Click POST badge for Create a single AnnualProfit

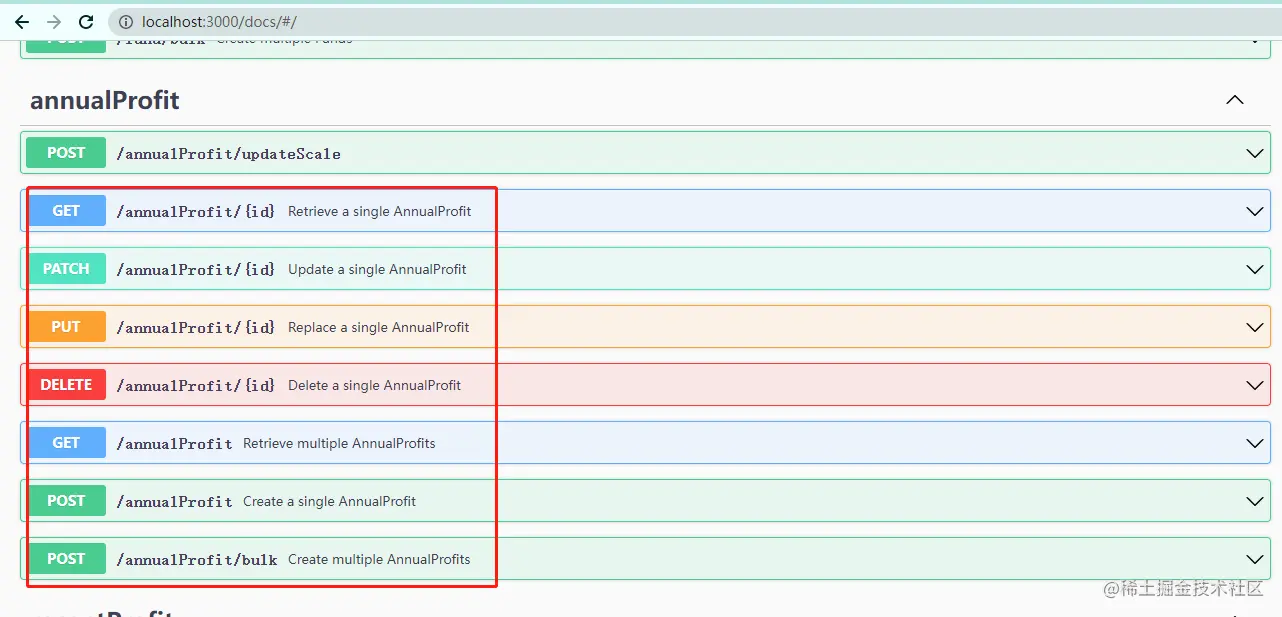click(66, 501)
